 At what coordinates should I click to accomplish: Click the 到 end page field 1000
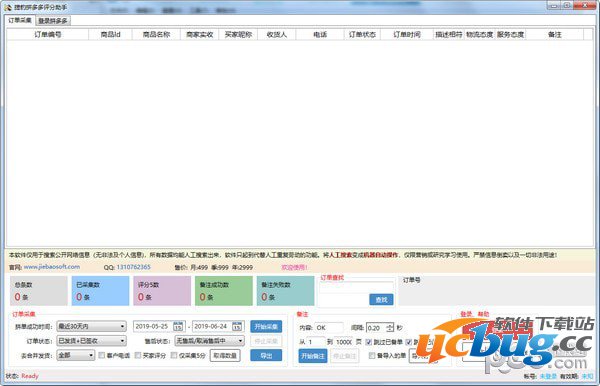point(344,342)
